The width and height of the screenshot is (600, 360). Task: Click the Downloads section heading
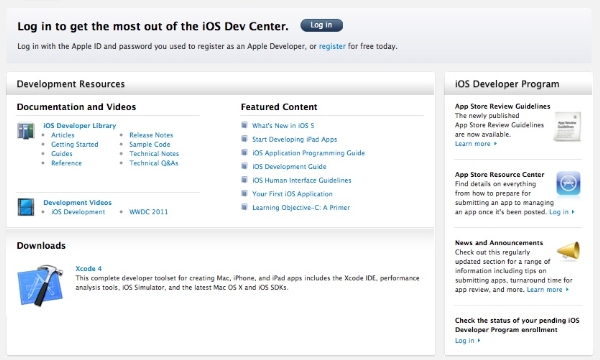coord(41,246)
